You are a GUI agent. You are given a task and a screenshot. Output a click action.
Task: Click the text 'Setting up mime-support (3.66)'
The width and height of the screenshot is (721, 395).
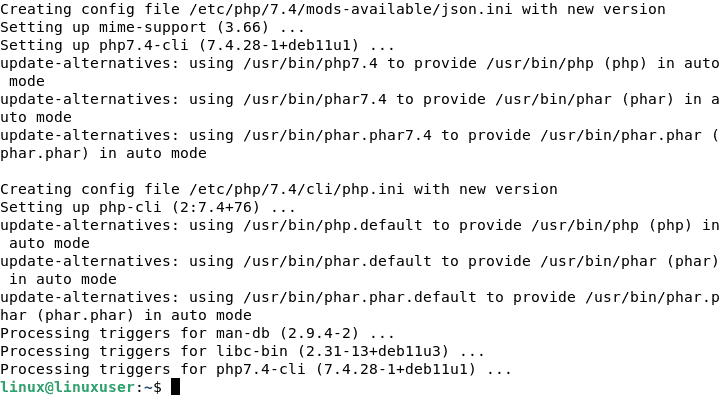pyautogui.click(x=134, y=27)
